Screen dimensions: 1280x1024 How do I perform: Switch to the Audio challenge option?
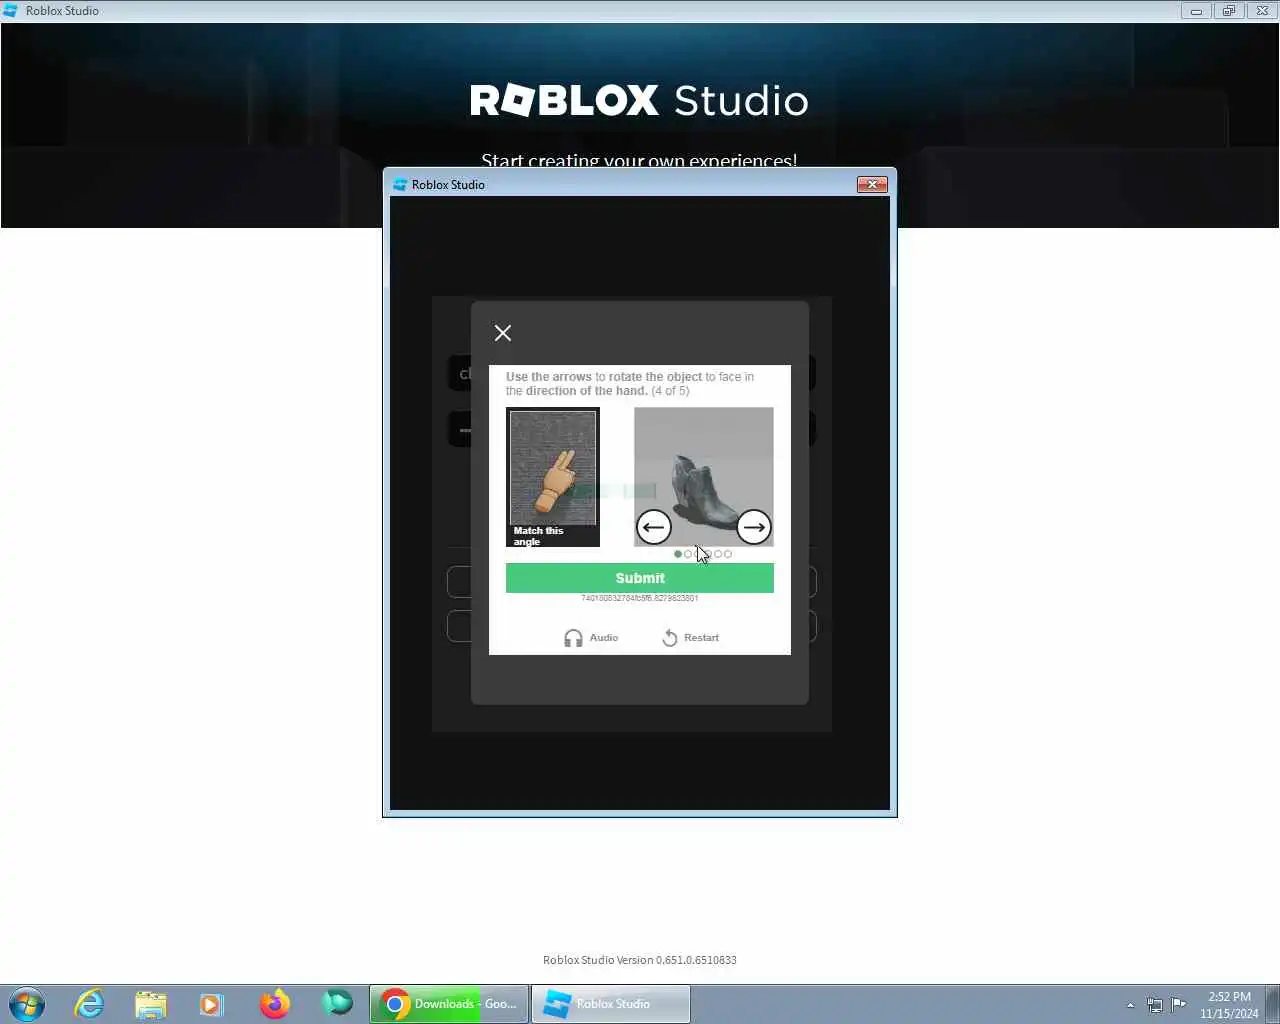point(591,638)
